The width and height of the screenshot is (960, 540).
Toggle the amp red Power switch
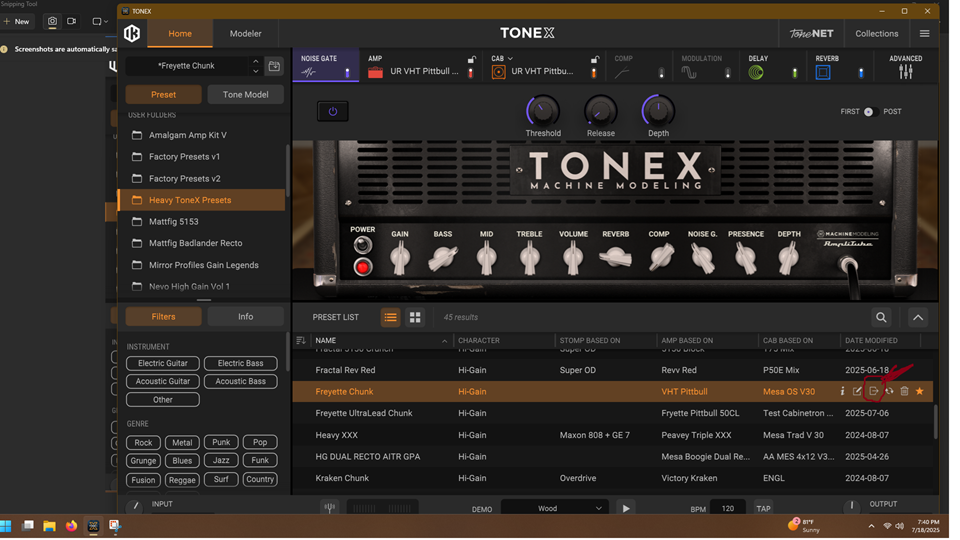point(363,267)
